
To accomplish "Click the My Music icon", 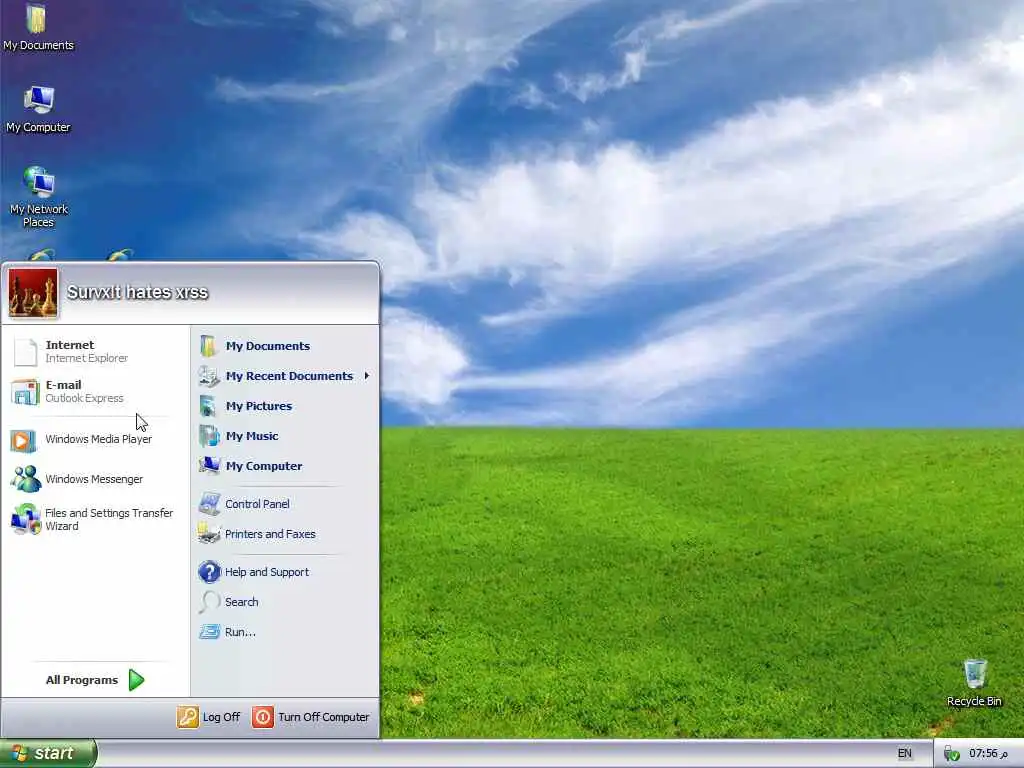I will 209,436.
